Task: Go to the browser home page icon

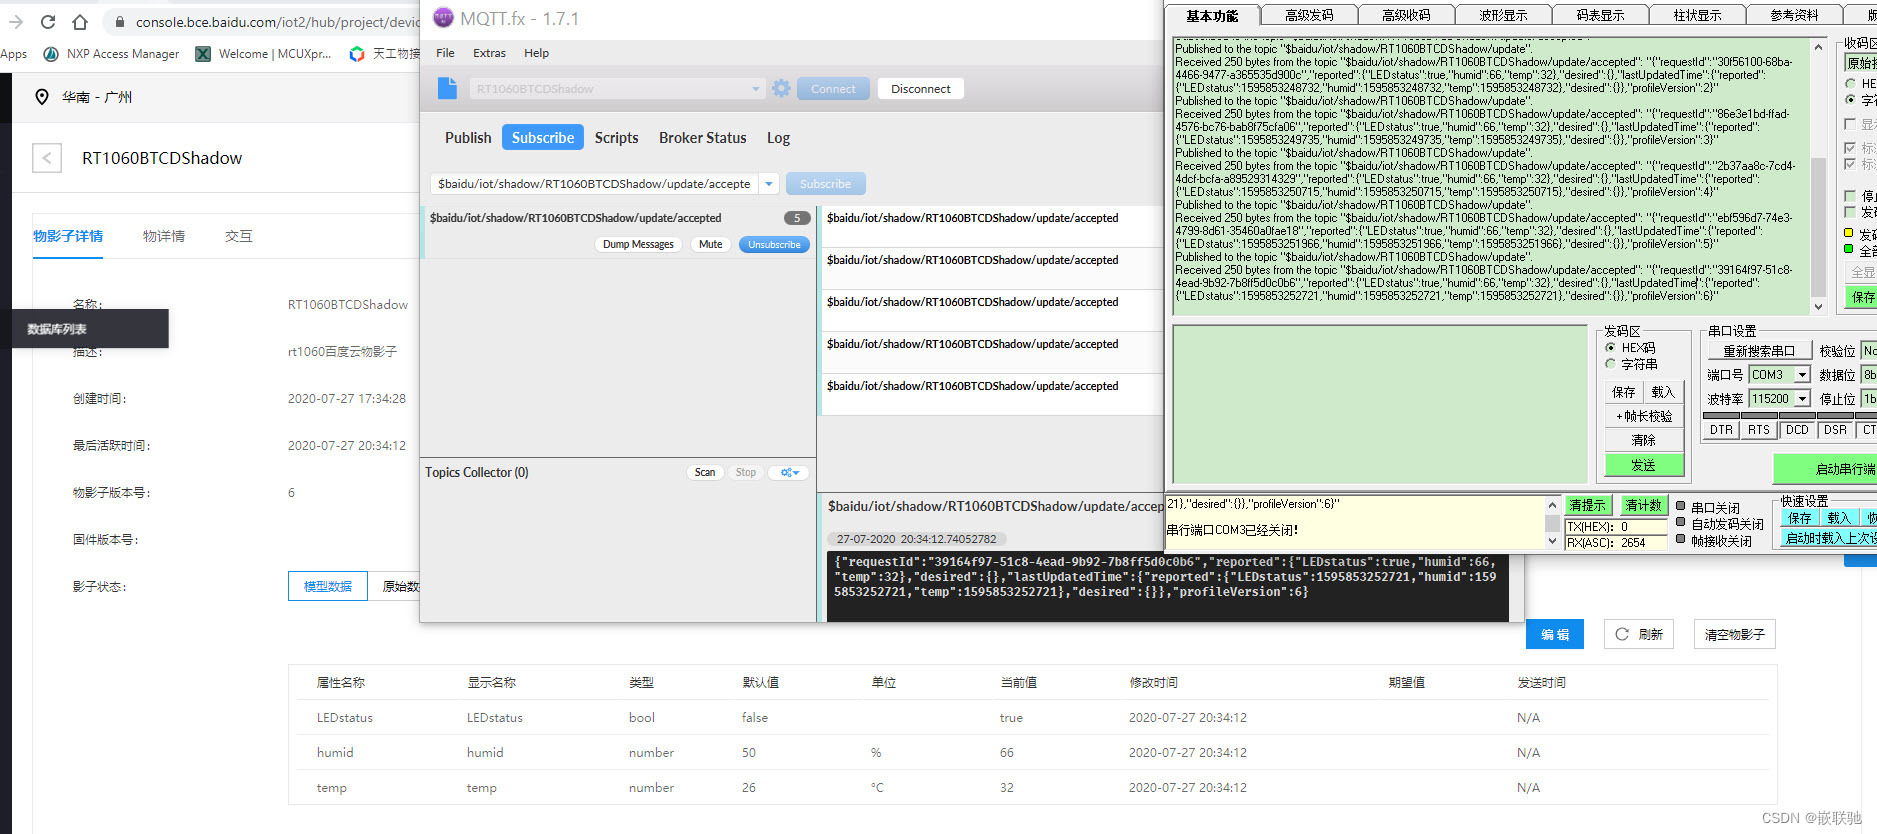Action: [80, 21]
